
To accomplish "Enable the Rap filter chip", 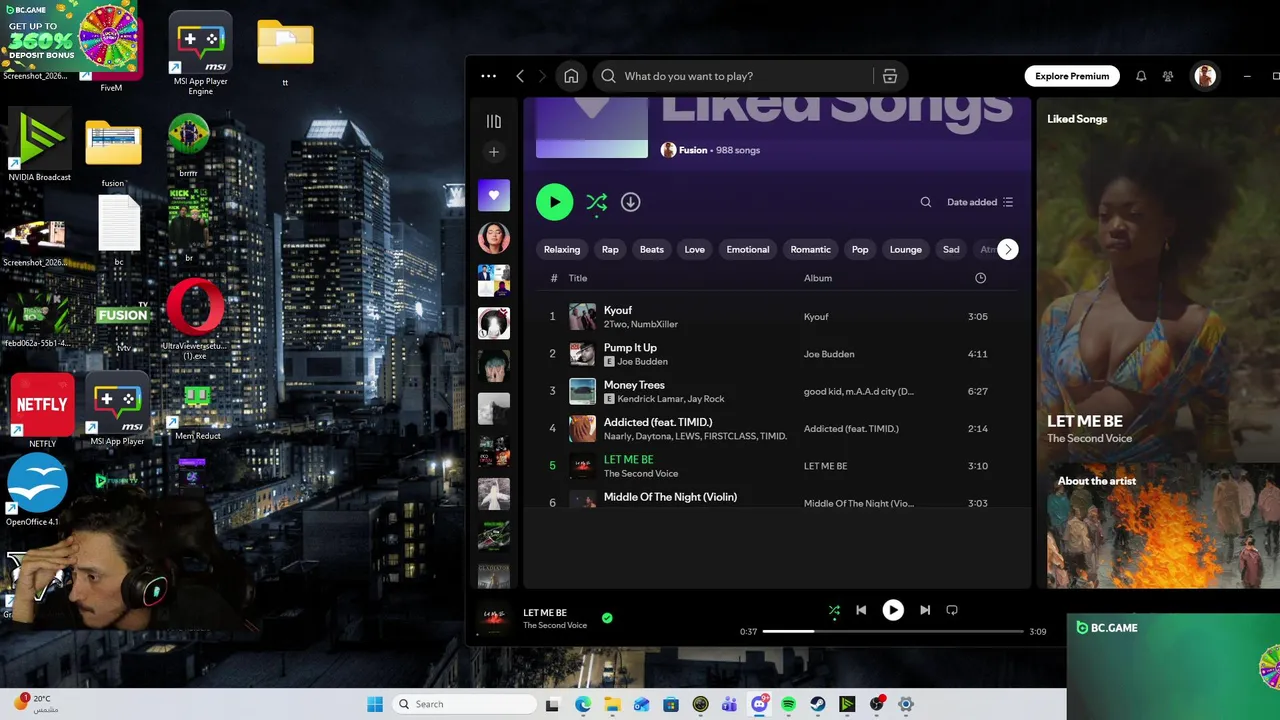I will [x=610, y=249].
